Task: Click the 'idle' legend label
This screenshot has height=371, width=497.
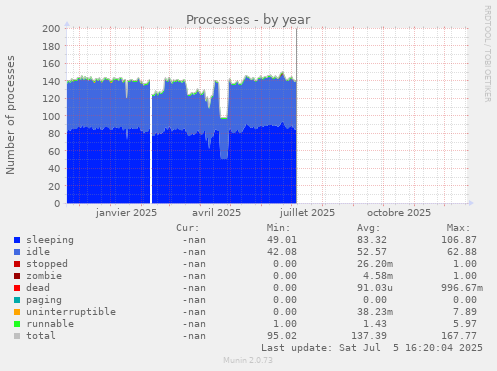Action: coord(38,252)
